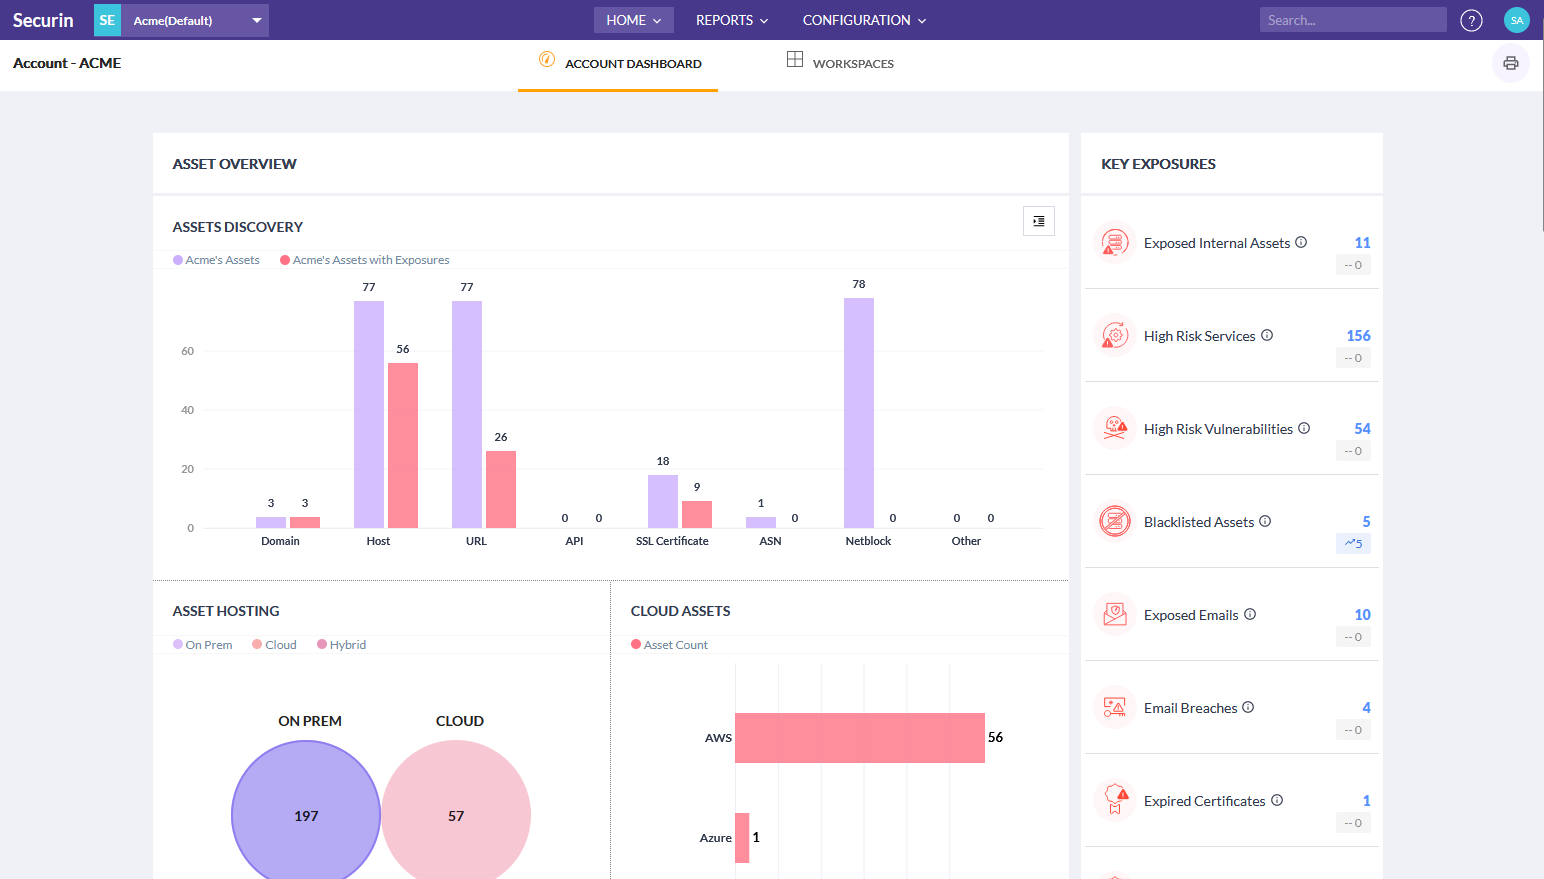Click the Exposed Internal Assets label

tap(1217, 243)
